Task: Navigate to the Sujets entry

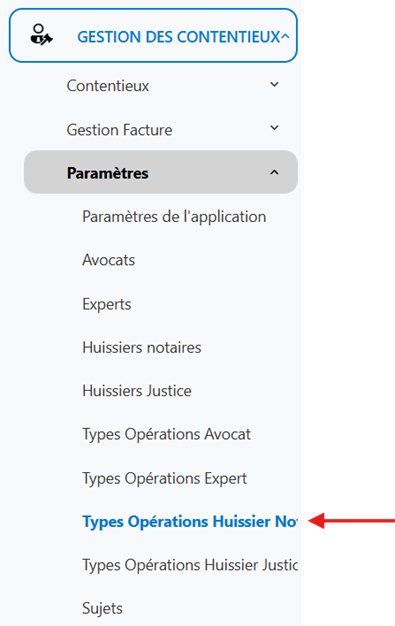Action: point(102,609)
